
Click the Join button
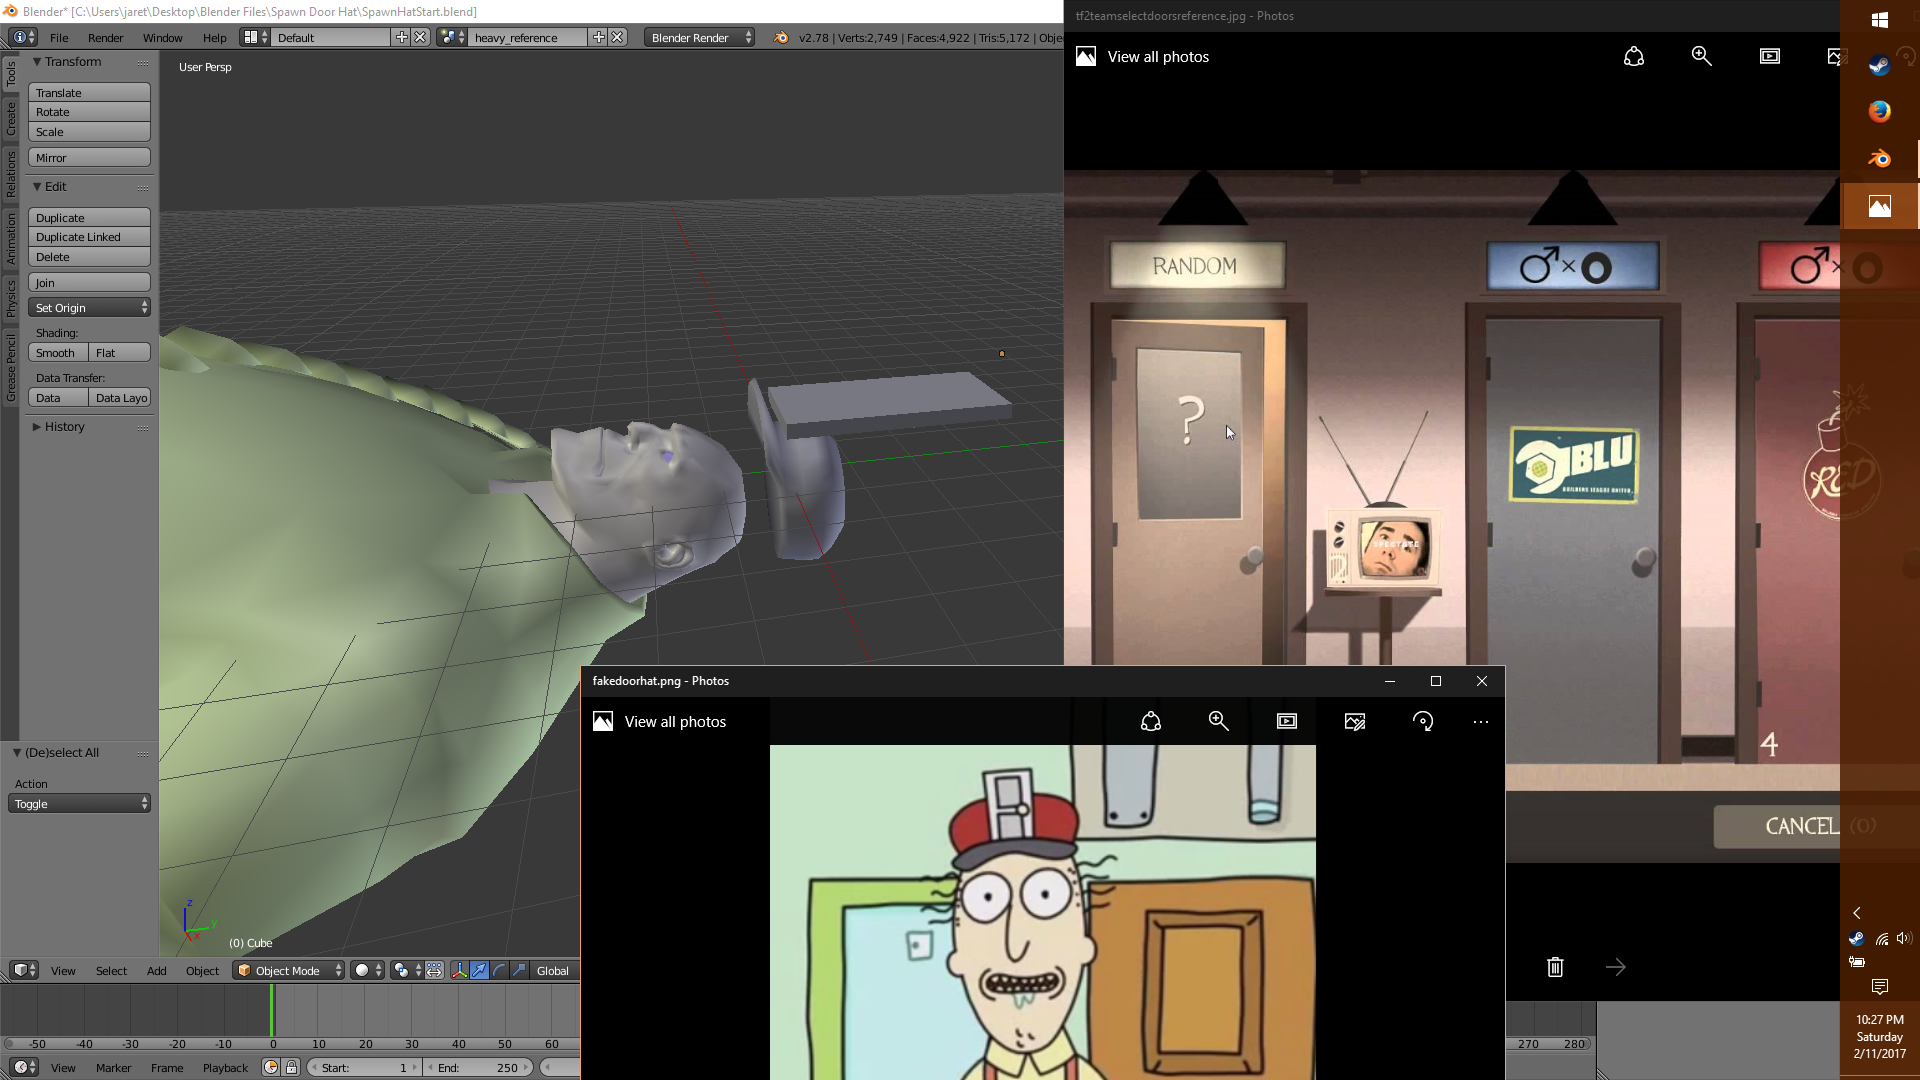coord(89,283)
